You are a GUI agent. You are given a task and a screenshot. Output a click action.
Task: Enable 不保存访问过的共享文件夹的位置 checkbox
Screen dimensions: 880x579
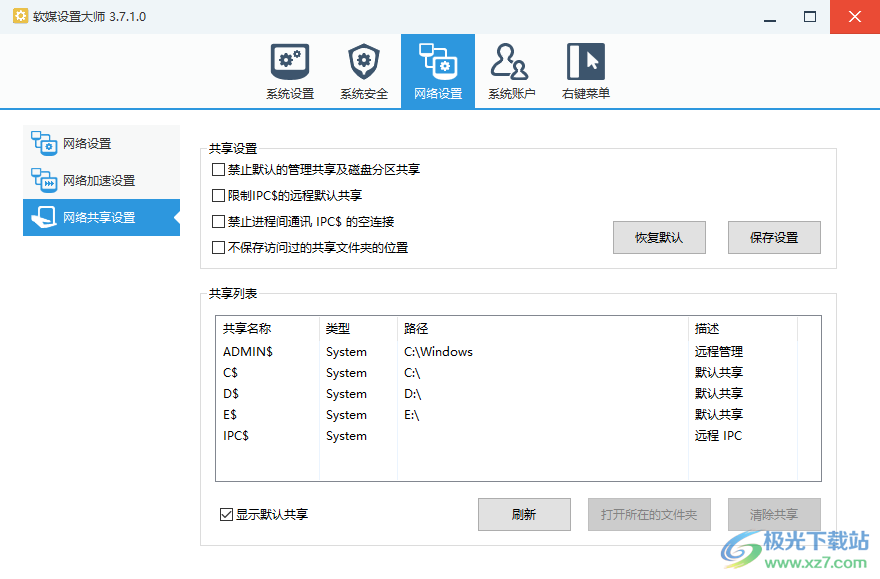pos(218,247)
